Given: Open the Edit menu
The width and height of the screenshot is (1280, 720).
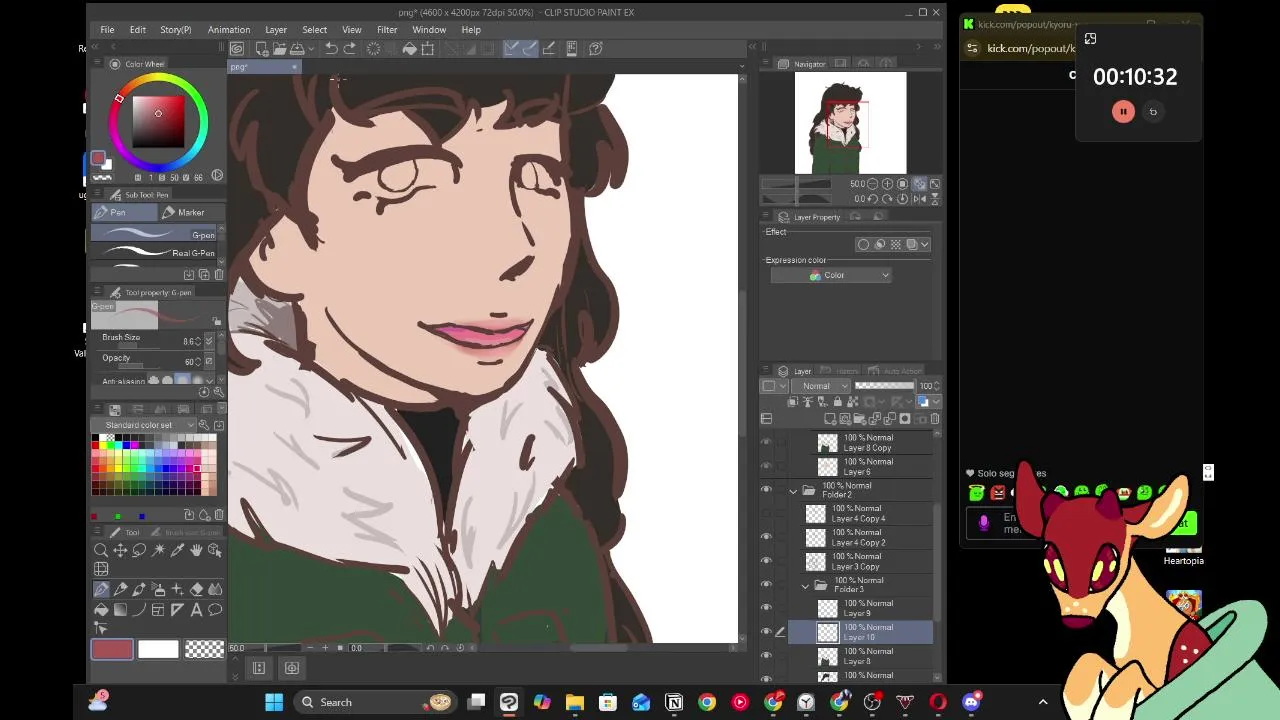Looking at the screenshot, I should 138,30.
